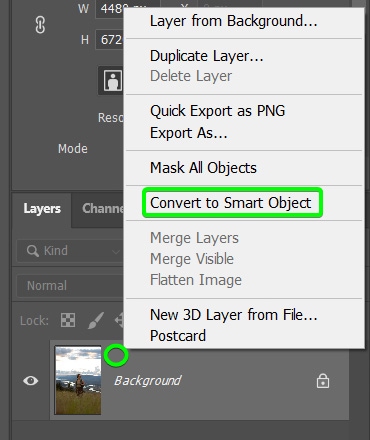The height and width of the screenshot is (440, 370).
Task: Choose Duplicate Layer from context menu
Action: point(207,56)
